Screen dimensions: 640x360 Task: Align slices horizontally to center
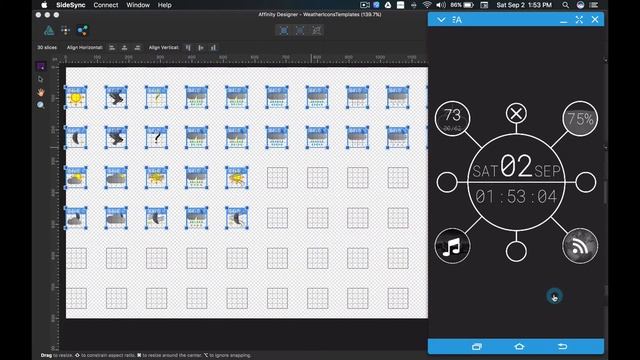point(124,48)
